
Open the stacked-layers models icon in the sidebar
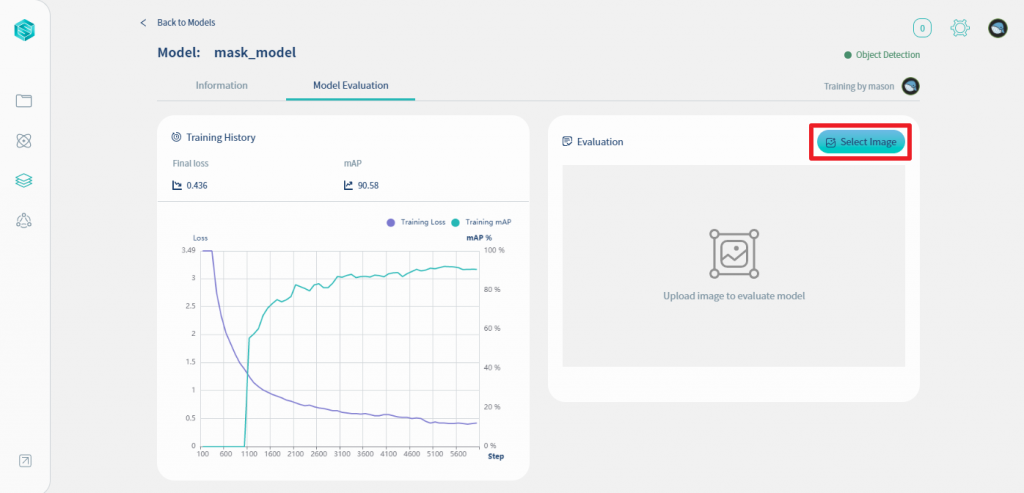24,181
